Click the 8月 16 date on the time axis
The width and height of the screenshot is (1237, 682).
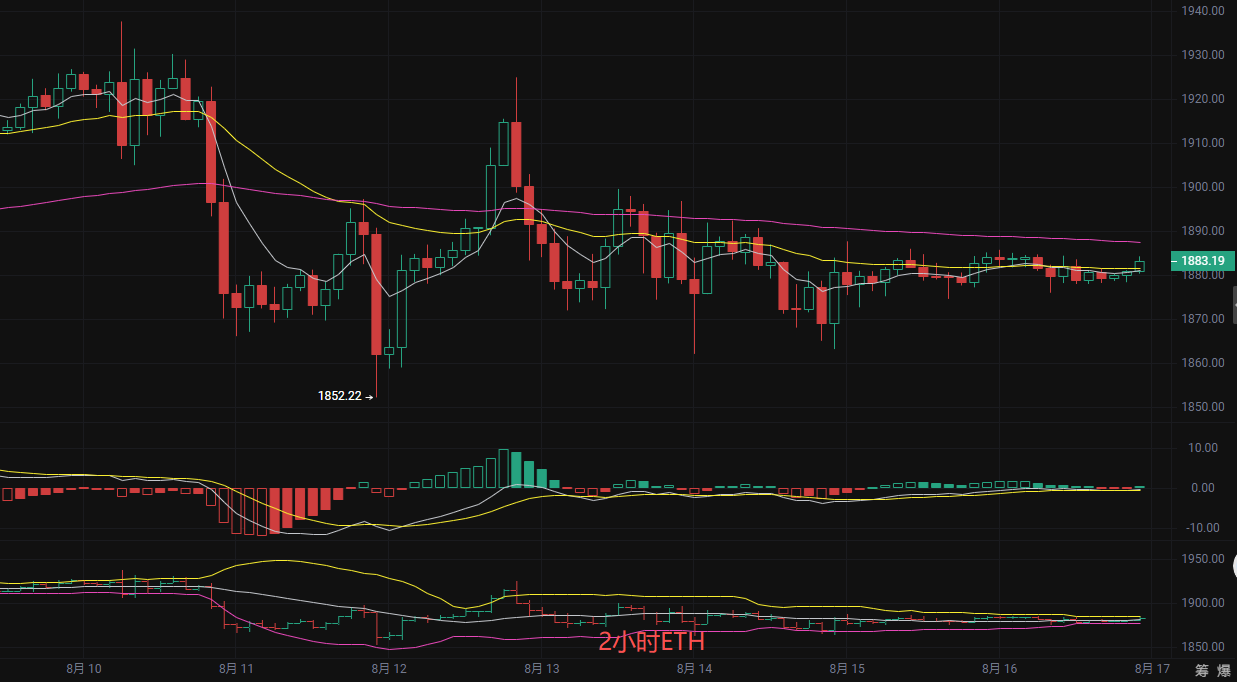coord(999,668)
